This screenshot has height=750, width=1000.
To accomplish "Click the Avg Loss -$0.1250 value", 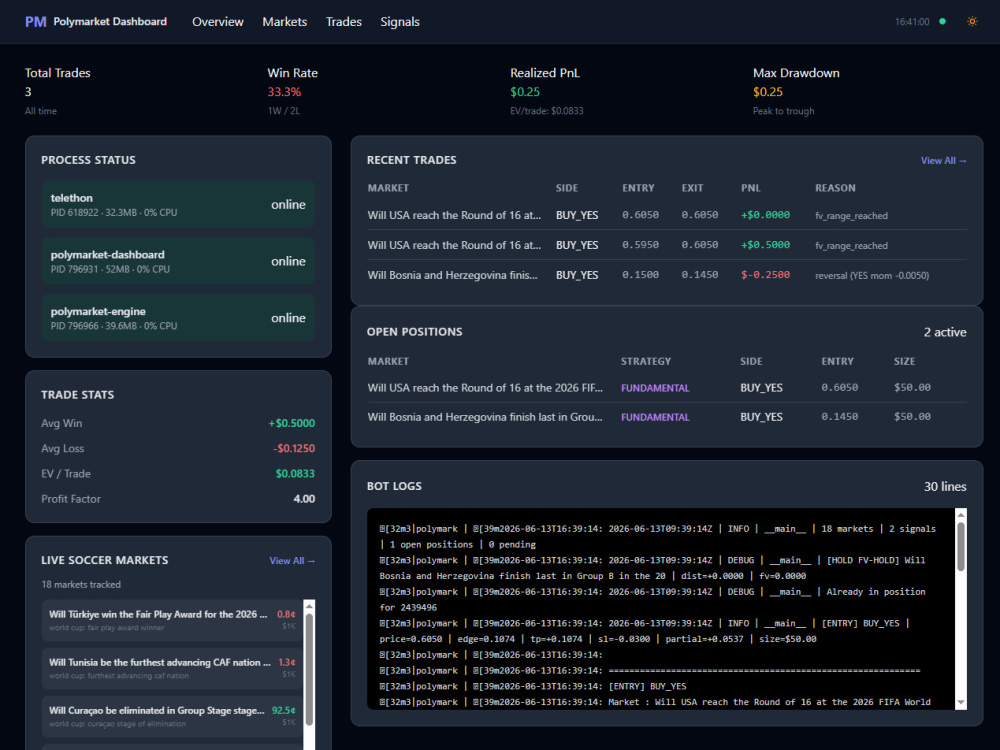I will (294, 448).
